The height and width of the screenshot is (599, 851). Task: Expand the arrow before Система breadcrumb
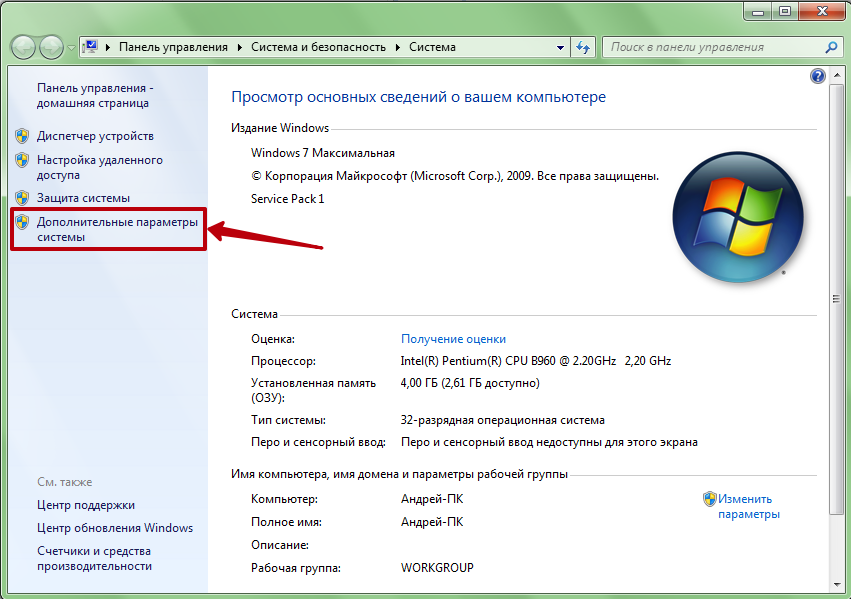coord(398,47)
